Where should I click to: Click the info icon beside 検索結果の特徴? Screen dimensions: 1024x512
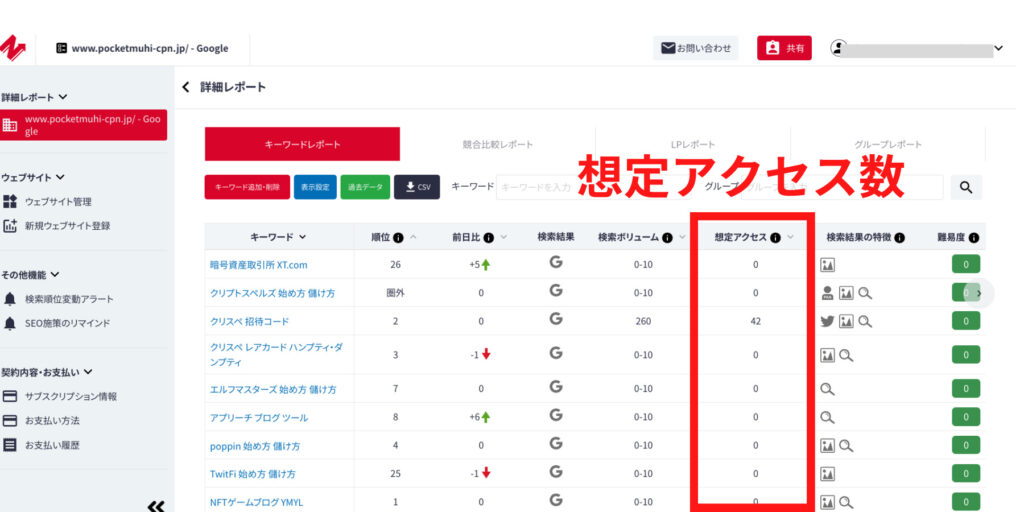point(899,238)
